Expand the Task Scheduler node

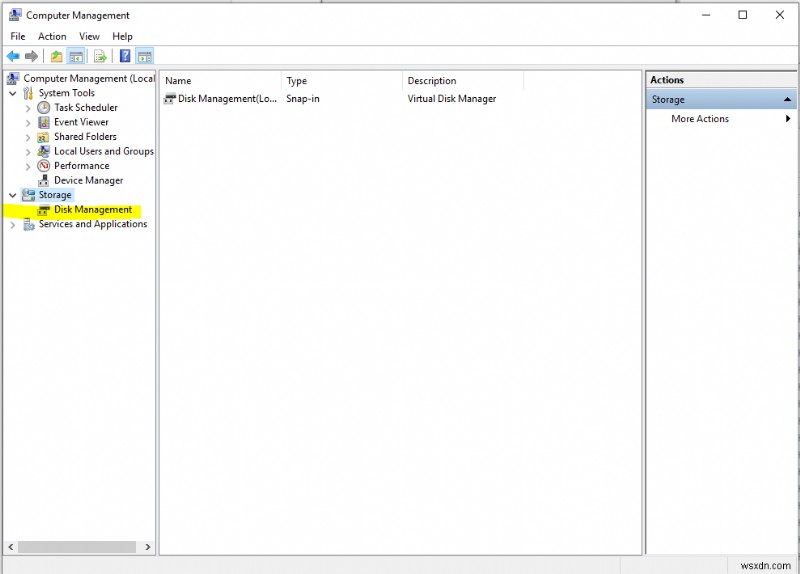[28, 108]
